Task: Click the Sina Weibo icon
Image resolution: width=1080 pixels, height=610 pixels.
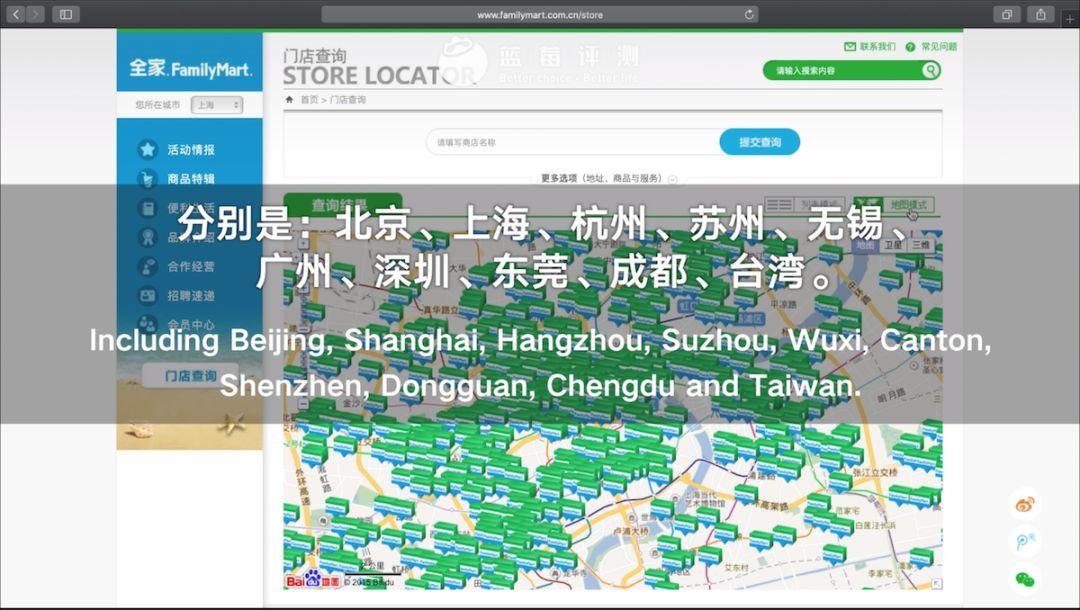Action: [1026, 504]
